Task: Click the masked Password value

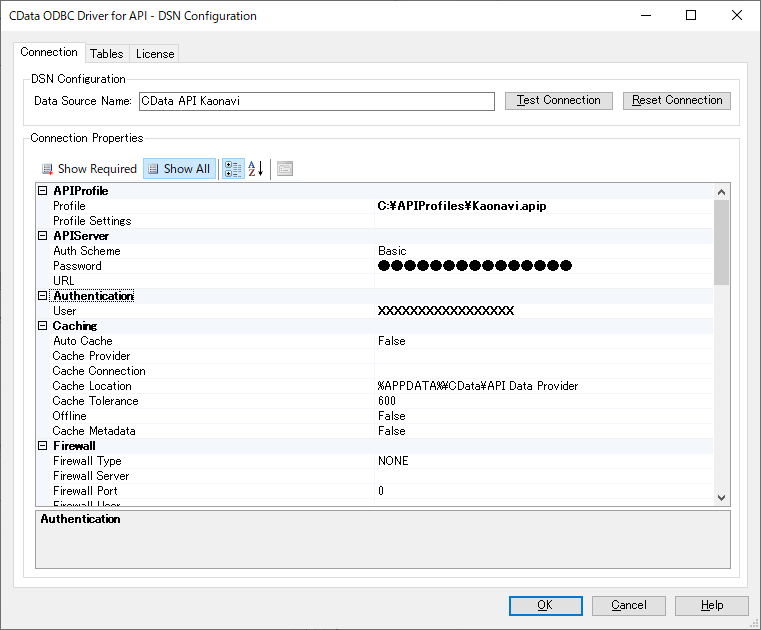Action: (475, 266)
